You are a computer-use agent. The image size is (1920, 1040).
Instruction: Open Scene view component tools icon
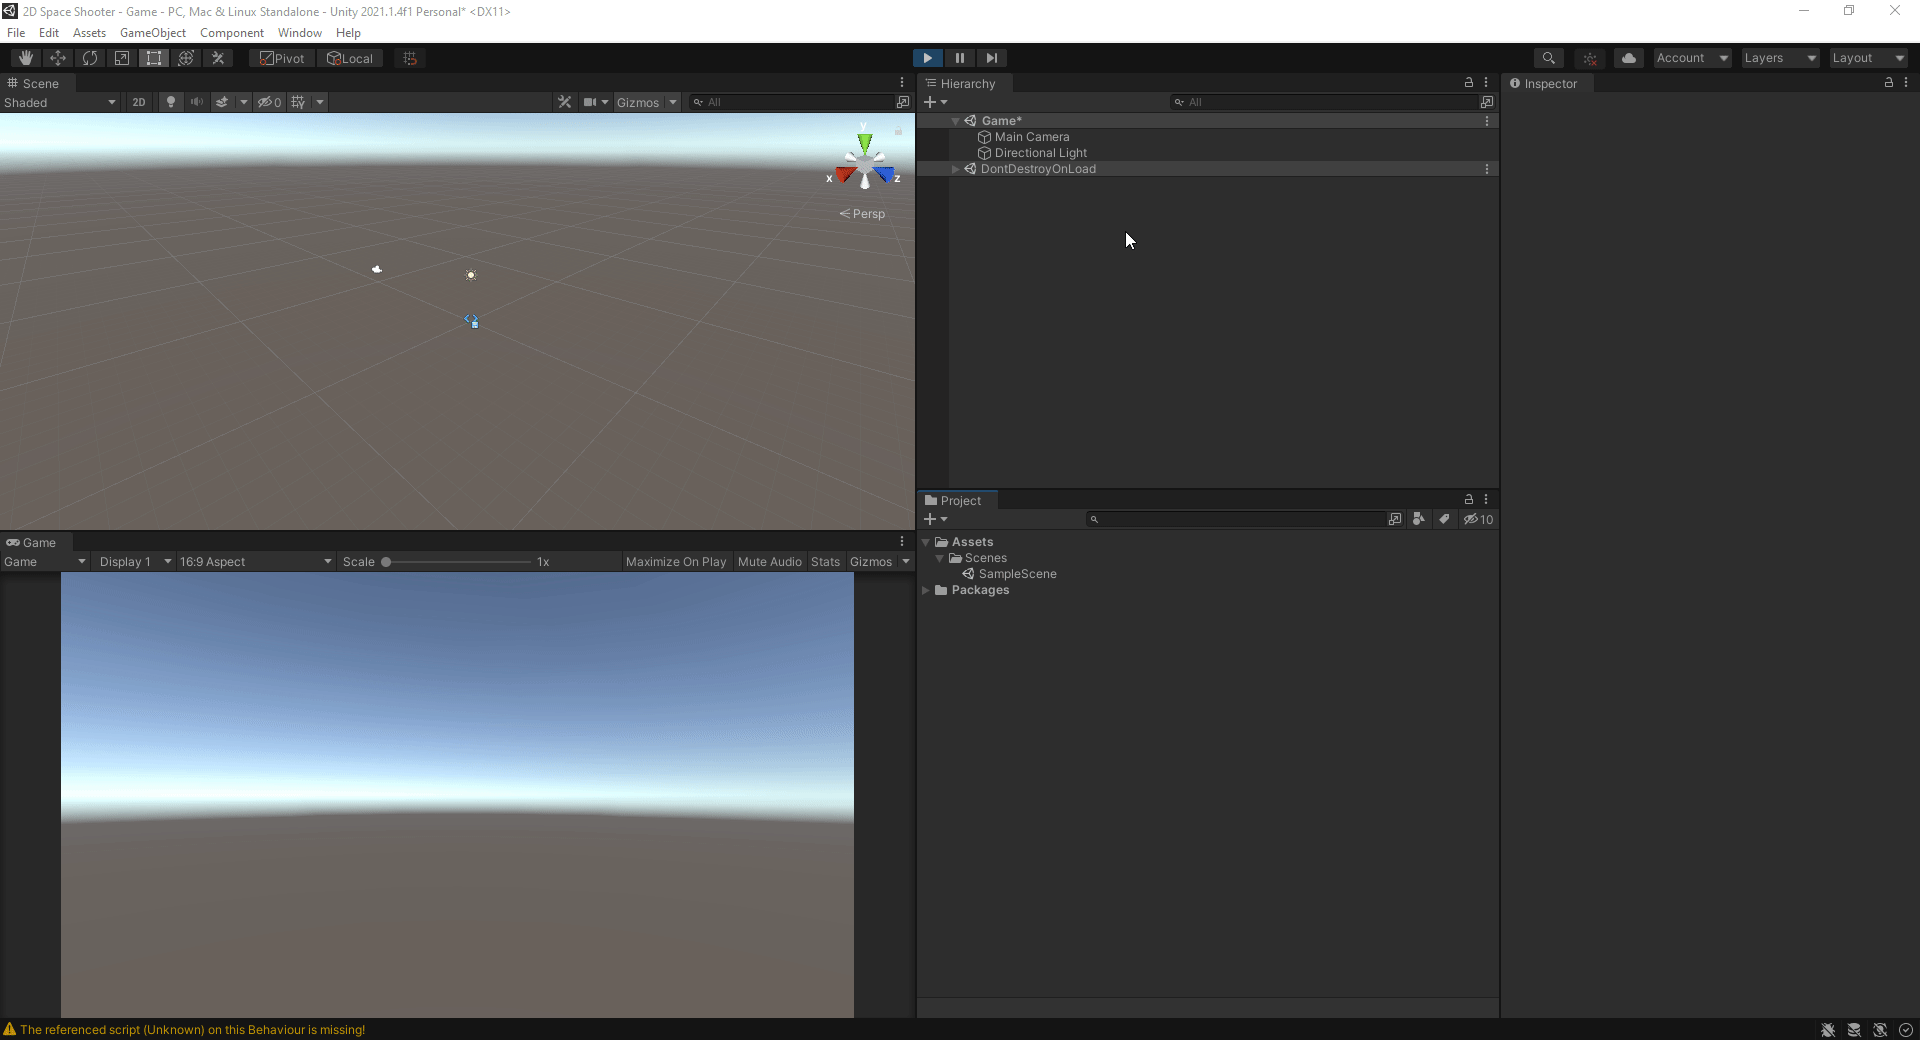[x=565, y=102]
